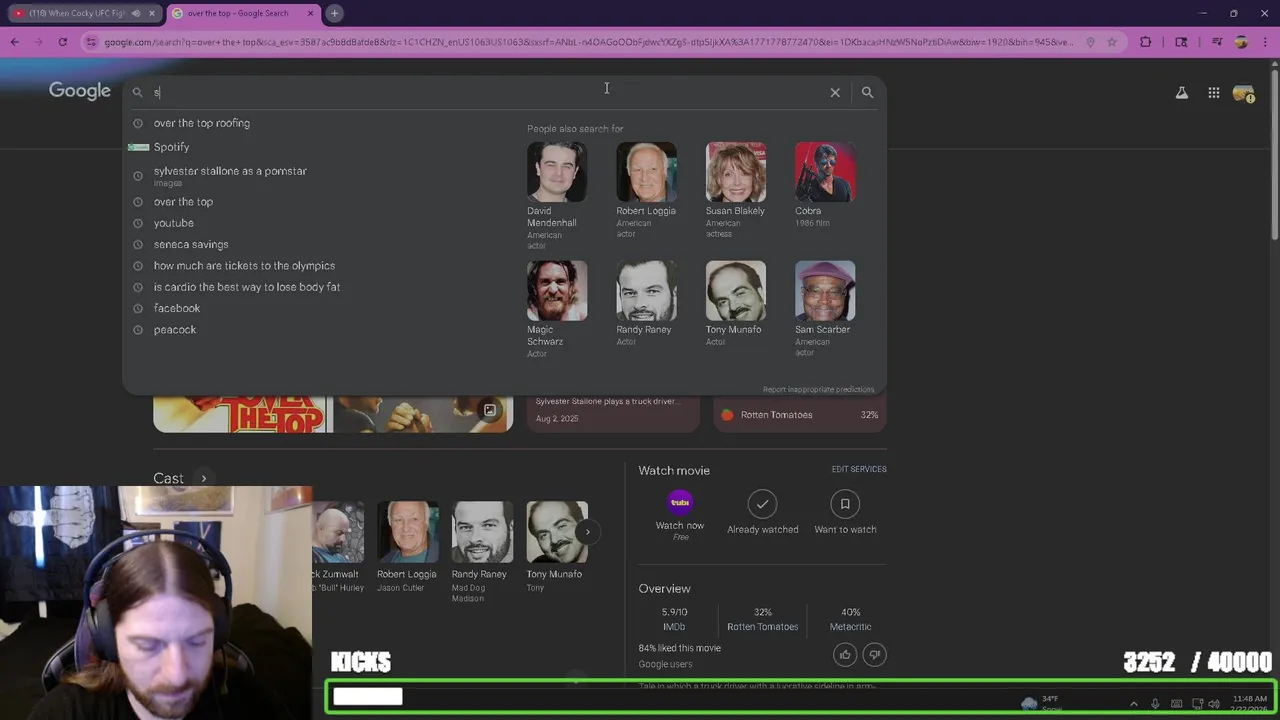The height and width of the screenshot is (720, 1280).
Task: Open Search Labs flask icon
Action: [x=1181, y=93]
